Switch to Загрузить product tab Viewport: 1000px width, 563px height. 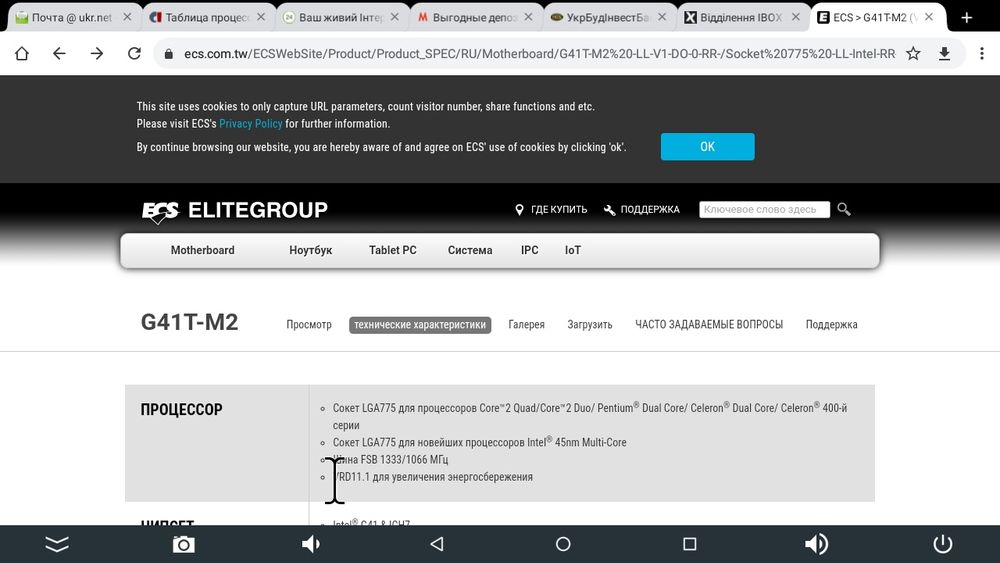click(589, 325)
